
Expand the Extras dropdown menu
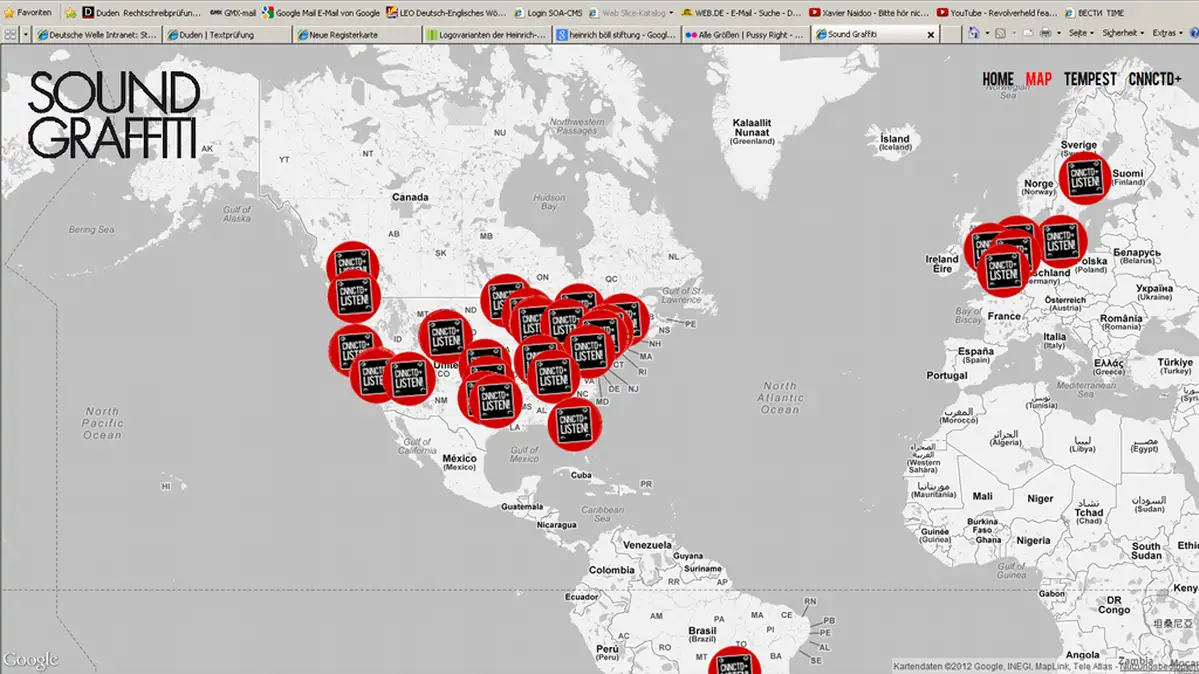pyautogui.click(x=1167, y=34)
